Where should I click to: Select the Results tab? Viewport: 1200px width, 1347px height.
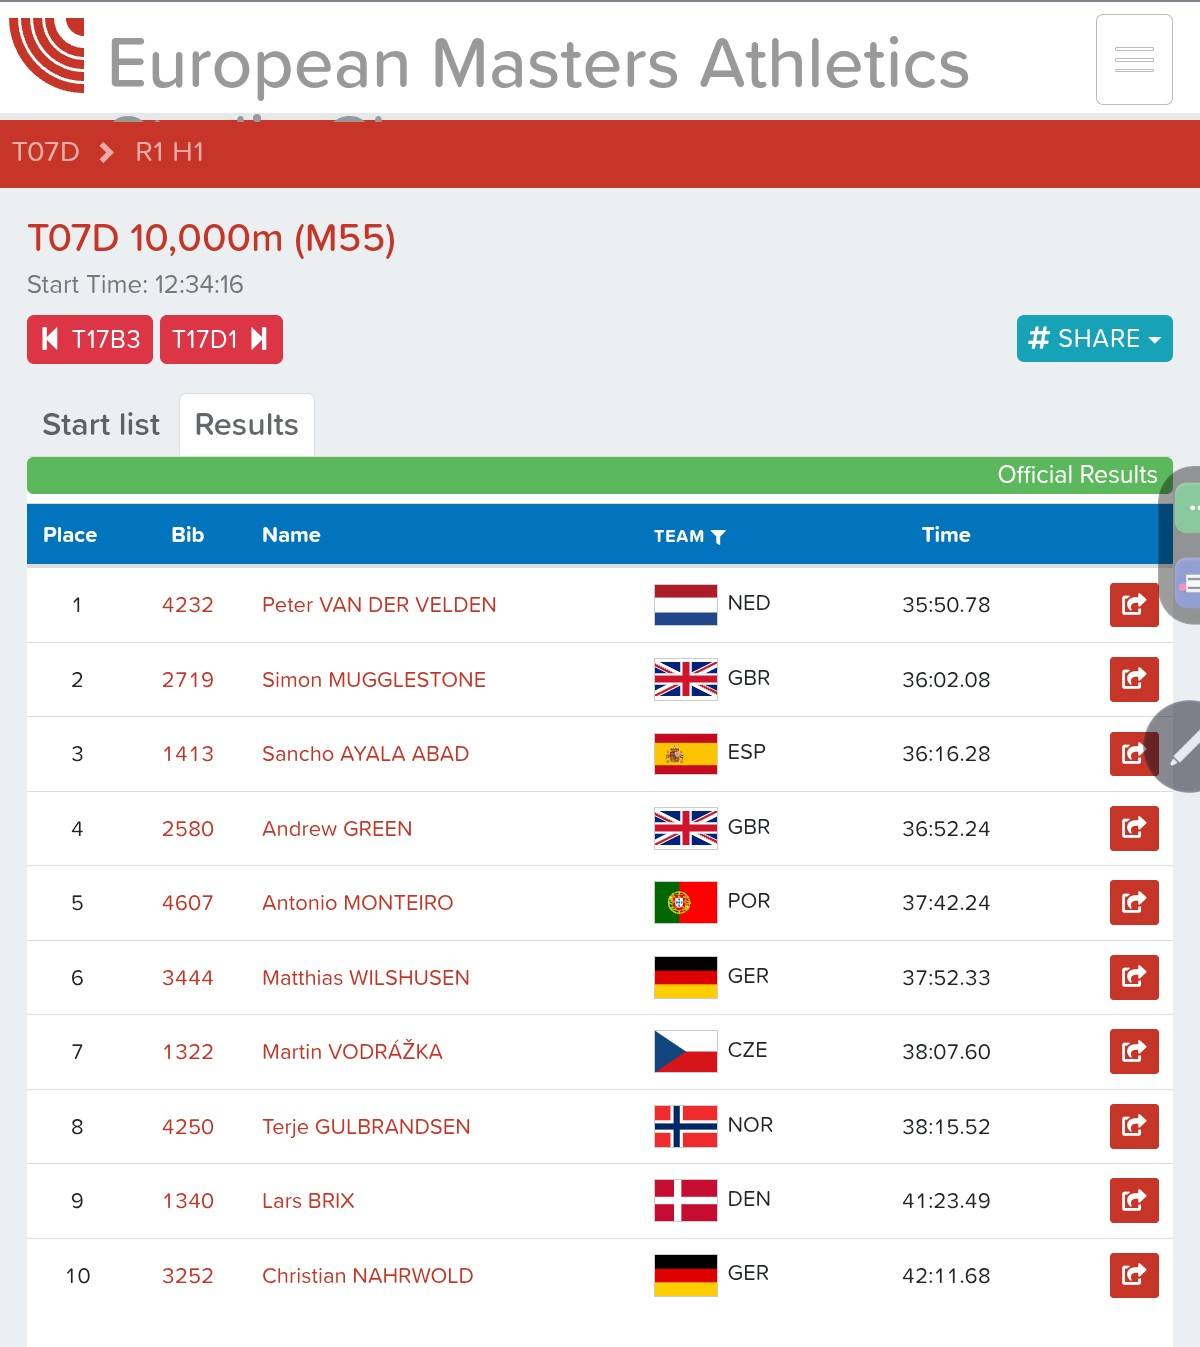point(246,425)
